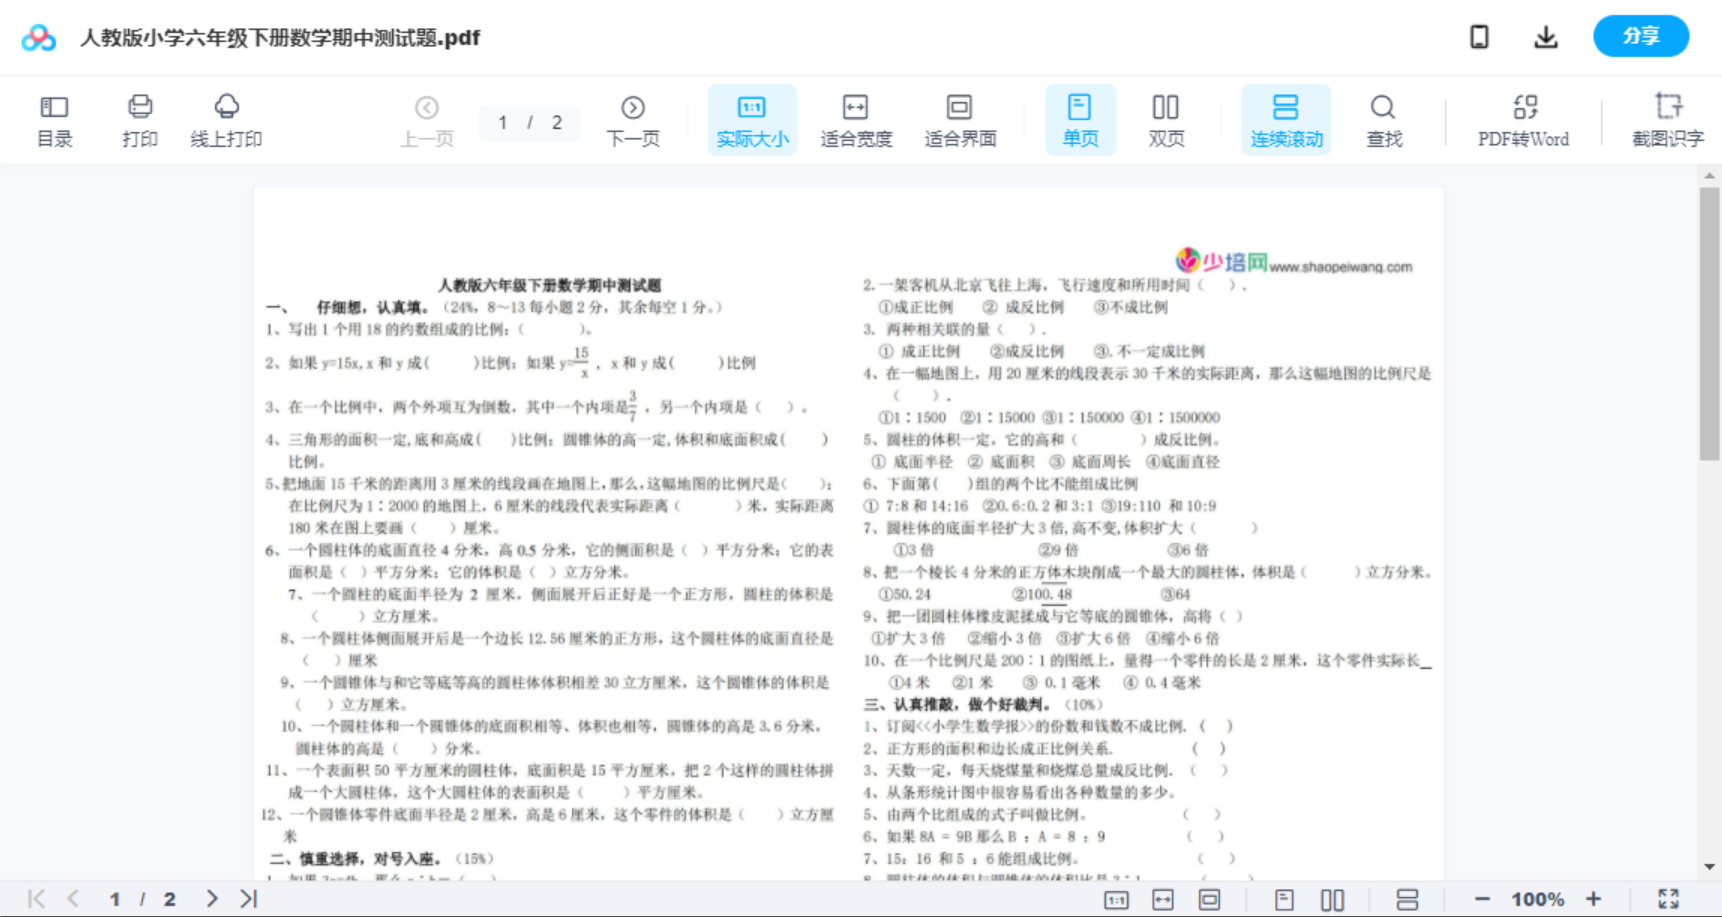The image size is (1722, 917).
Task: Enter fullscreen from the bottom-right icon
Action: pos(1668,898)
